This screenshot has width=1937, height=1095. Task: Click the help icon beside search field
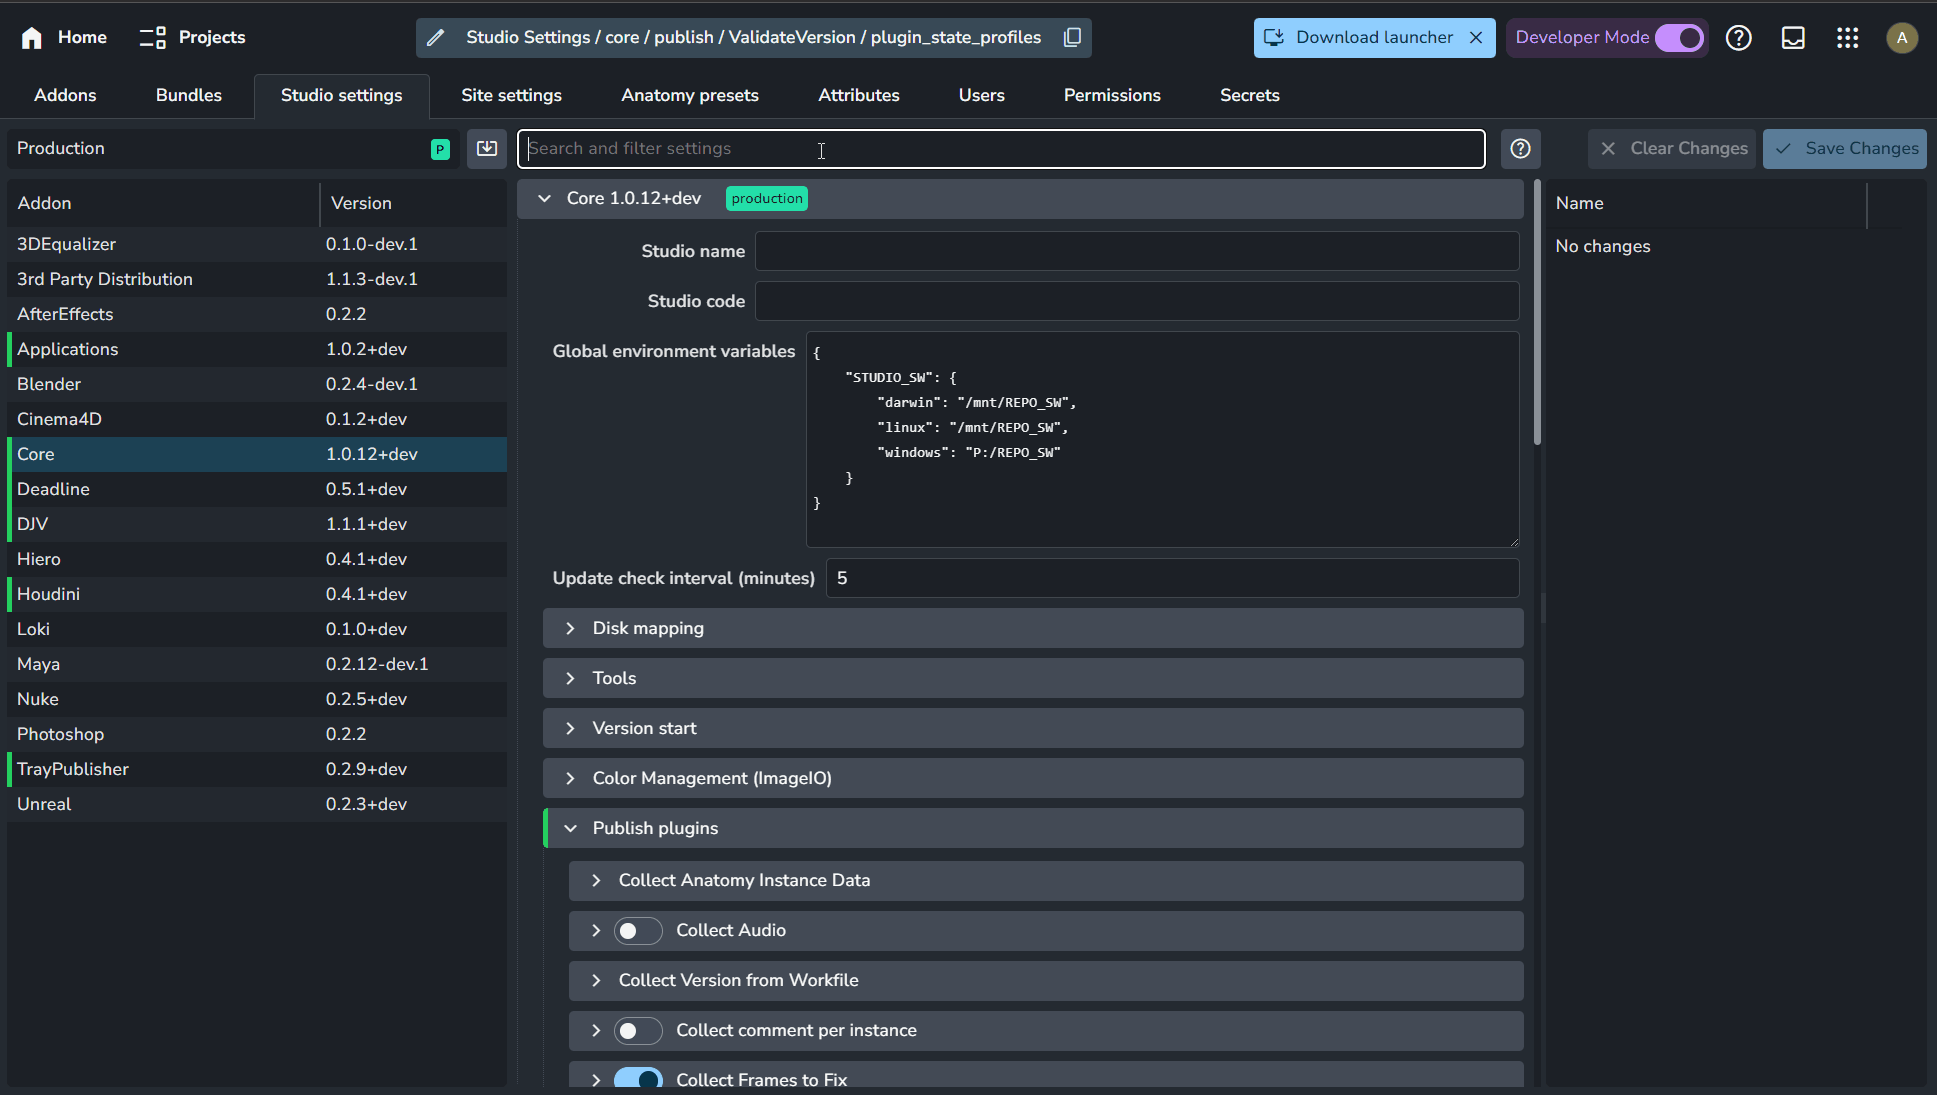coord(1520,149)
